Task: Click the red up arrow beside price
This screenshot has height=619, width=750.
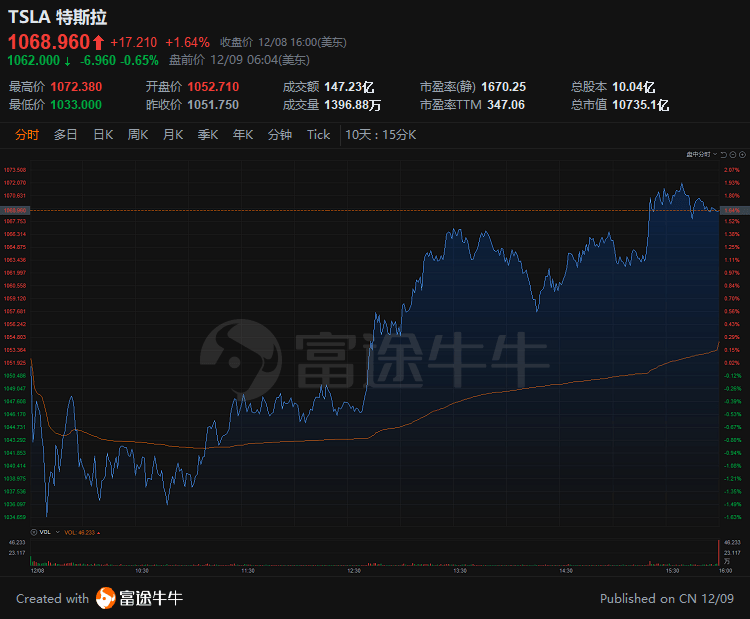Action: point(98,42)
